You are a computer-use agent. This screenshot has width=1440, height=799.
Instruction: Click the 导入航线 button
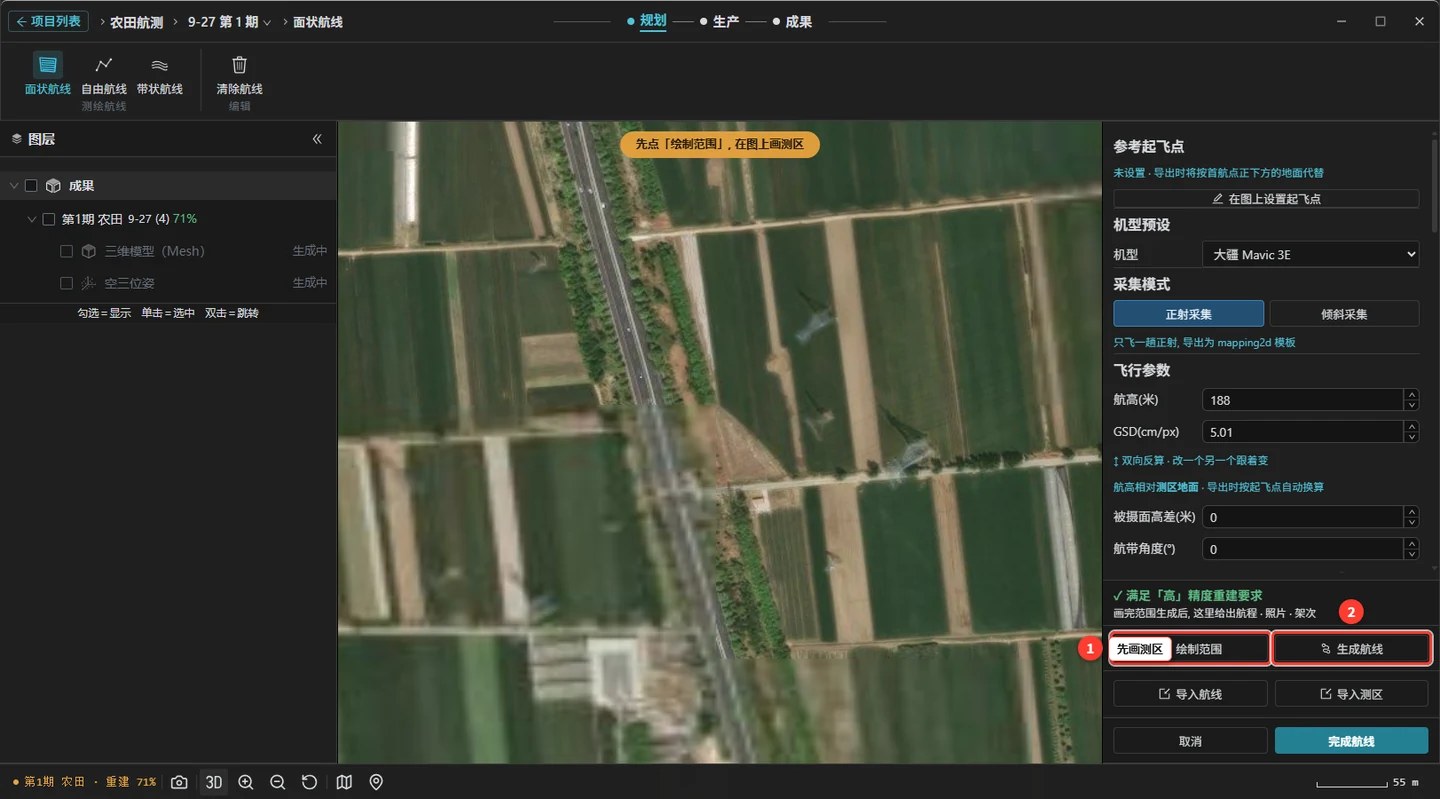pyautogui.click(x=1190, y=694)
